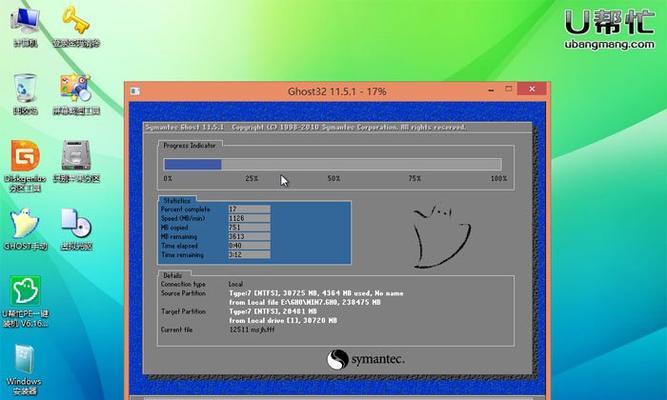Click the Target Partition 20481 MB line
Screen dimensions: 667x400
[273, 311]
